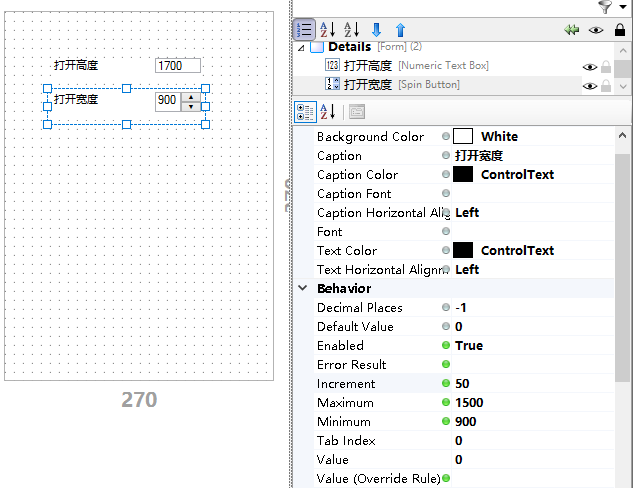Click the green marker beside Value (Override Rule)
This screenshot has height=488, width=633.
(446, 478)
